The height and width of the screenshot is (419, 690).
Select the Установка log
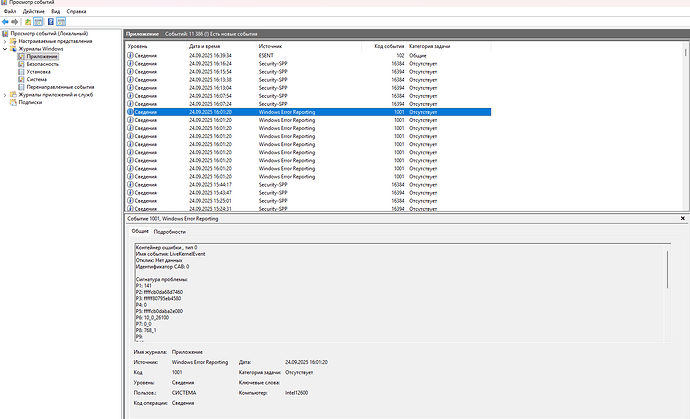pyautogui.click(x=40, y=72)
